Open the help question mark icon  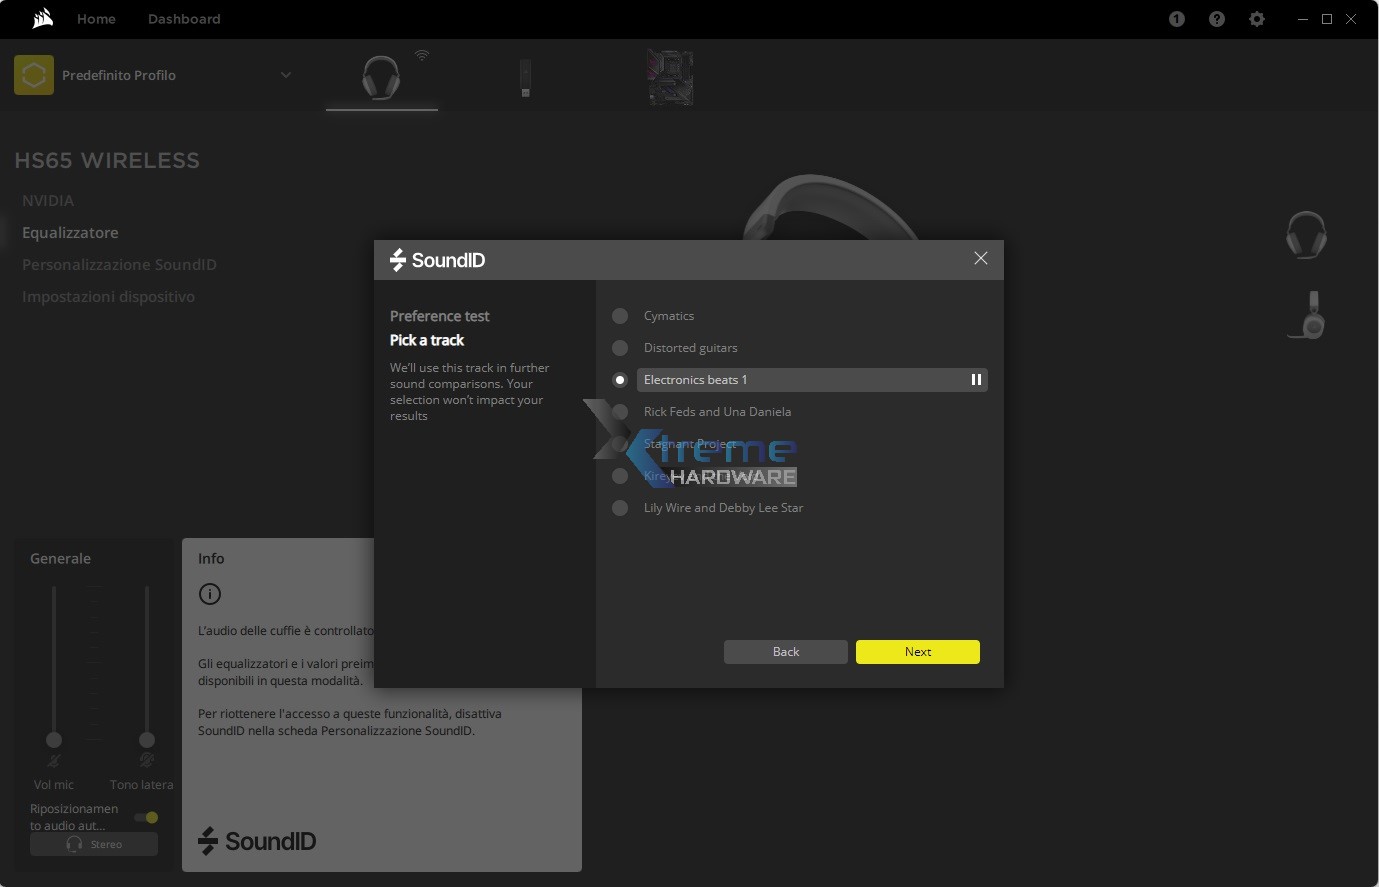pyautogui.click(x=1217, y=19)
